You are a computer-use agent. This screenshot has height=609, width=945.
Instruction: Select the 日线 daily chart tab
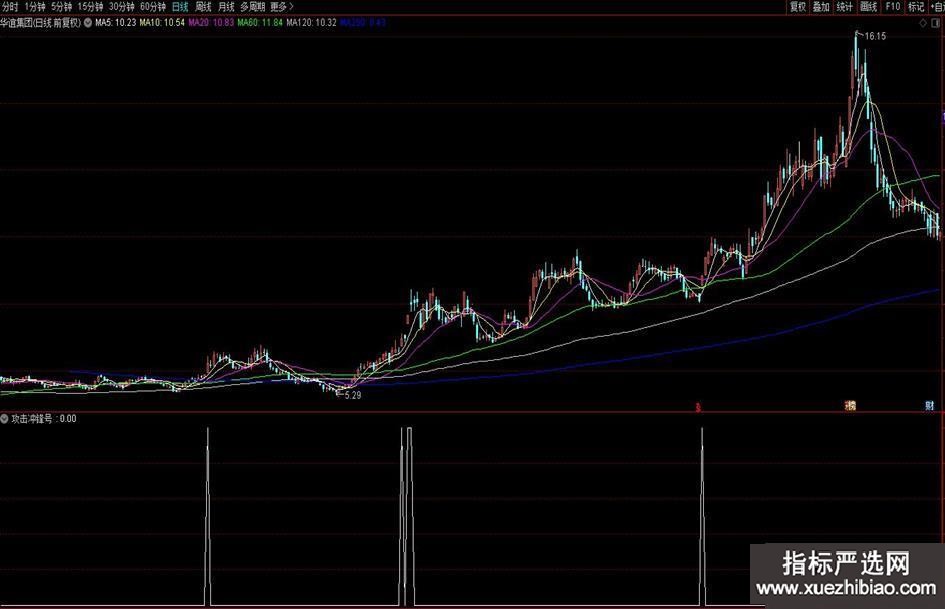180,7
